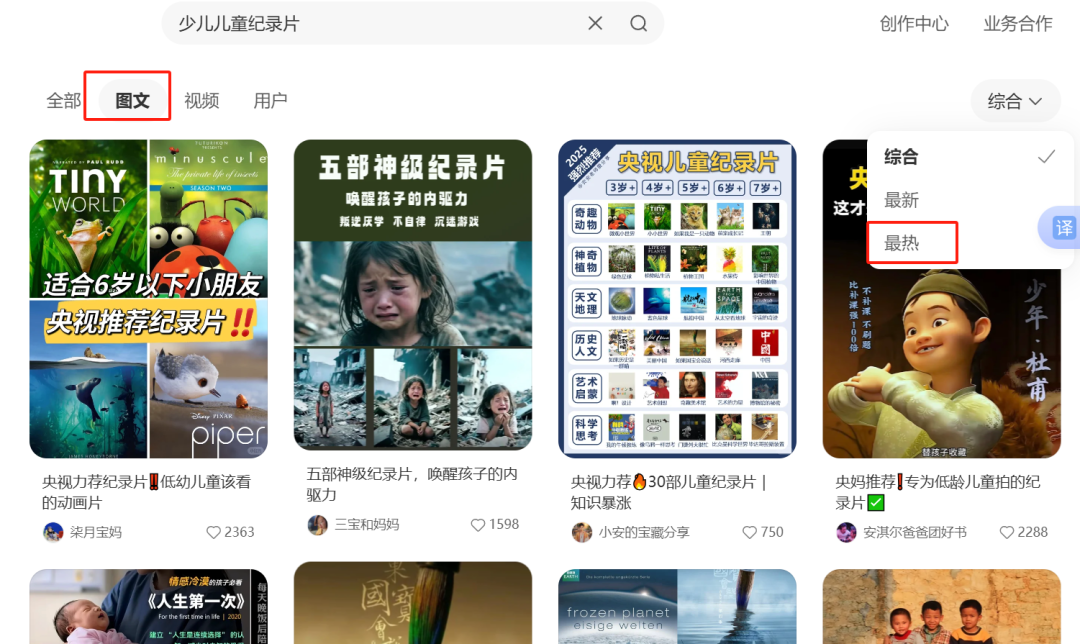
Task: Open the floating translate 译 icon
Action: tap(1063, 228)
